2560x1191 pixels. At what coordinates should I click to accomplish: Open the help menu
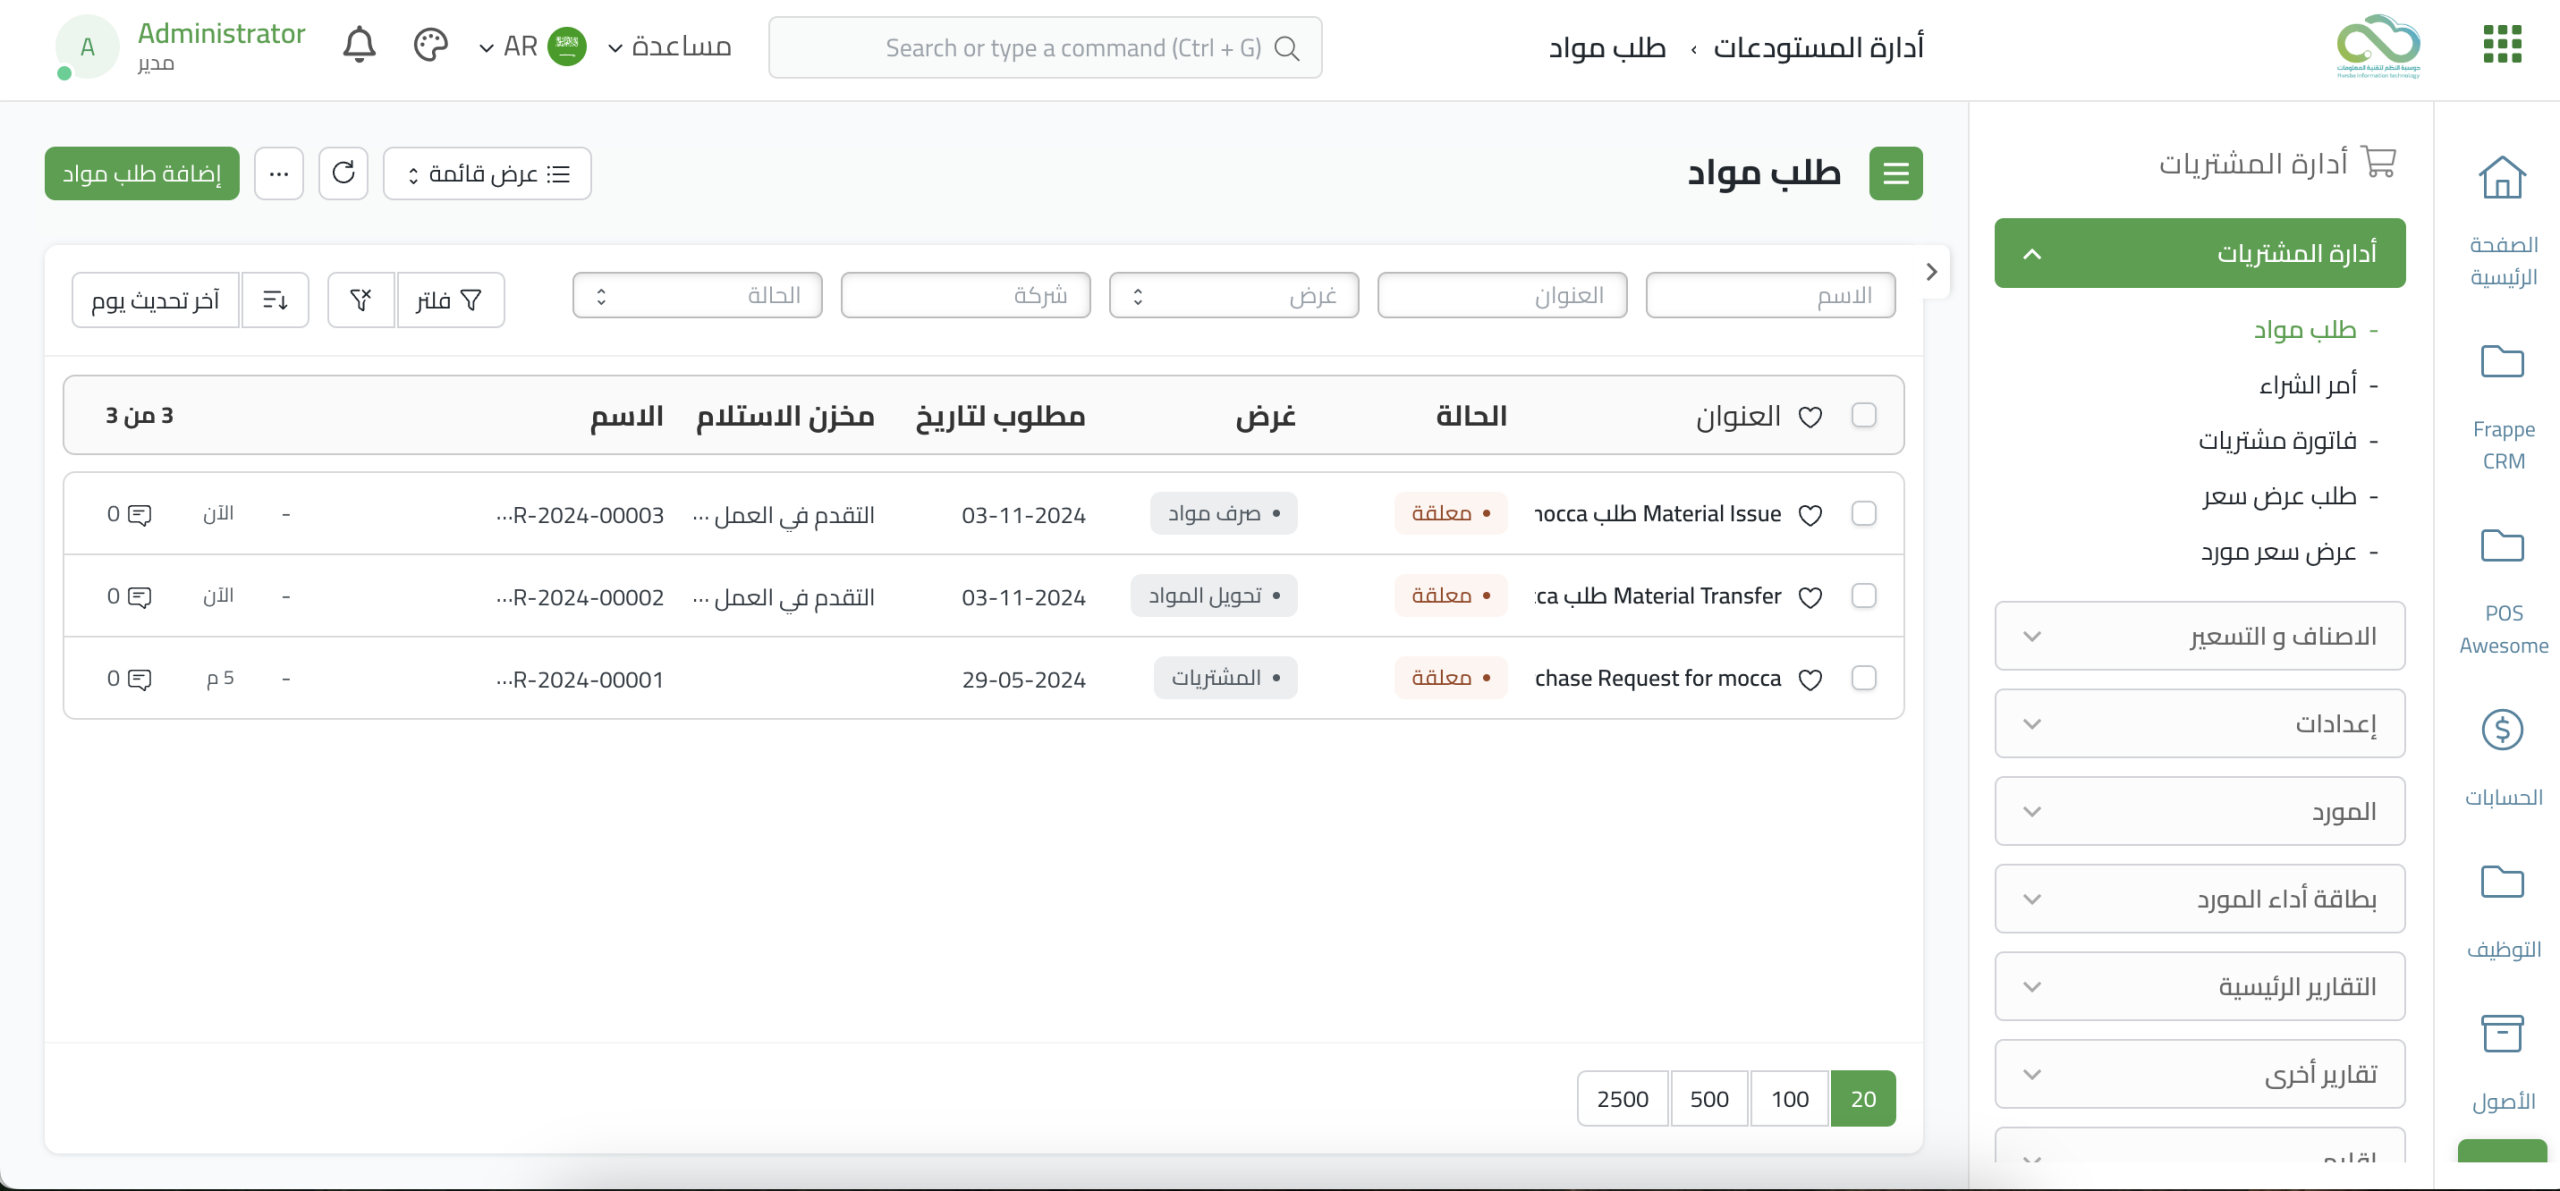point(670,47)
